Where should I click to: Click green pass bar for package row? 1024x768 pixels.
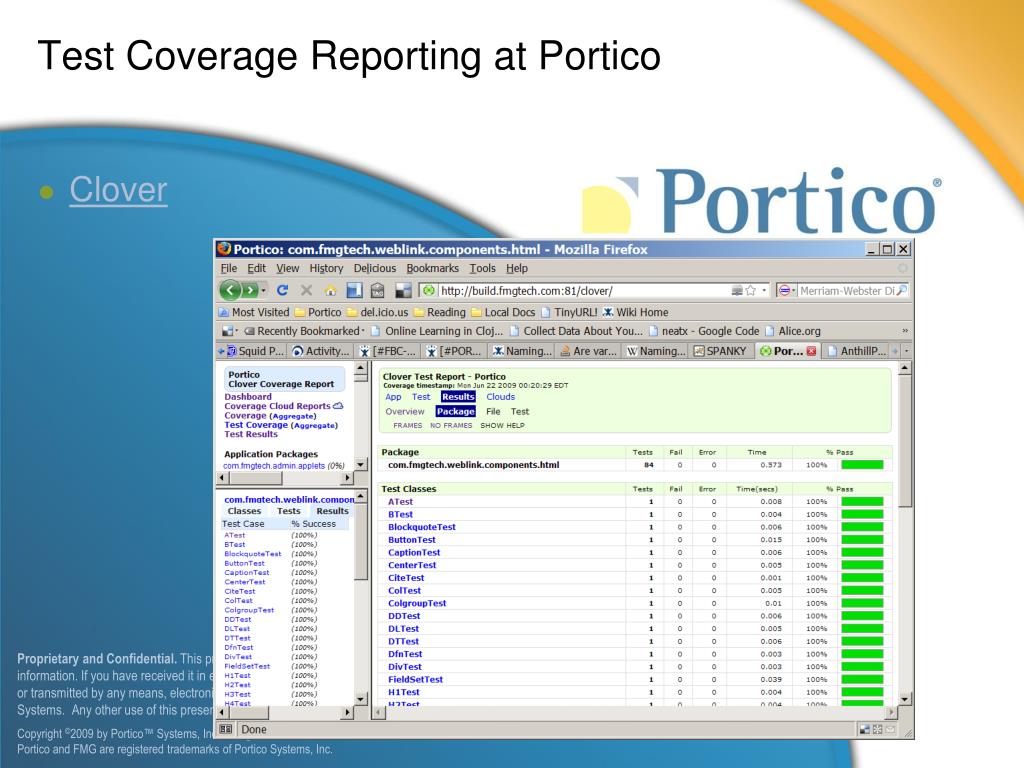[x=862, y=465]
